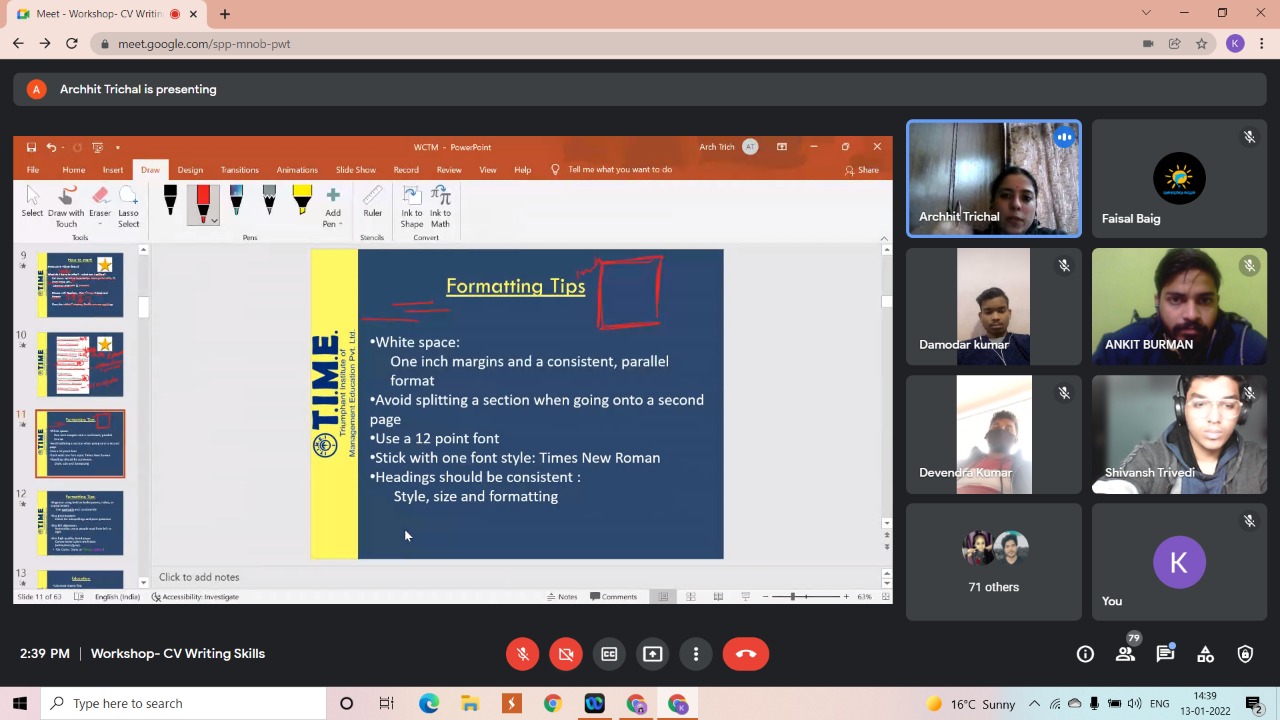Unmute your microphone in Meet

pyautogui.click(x=522, y=654)
